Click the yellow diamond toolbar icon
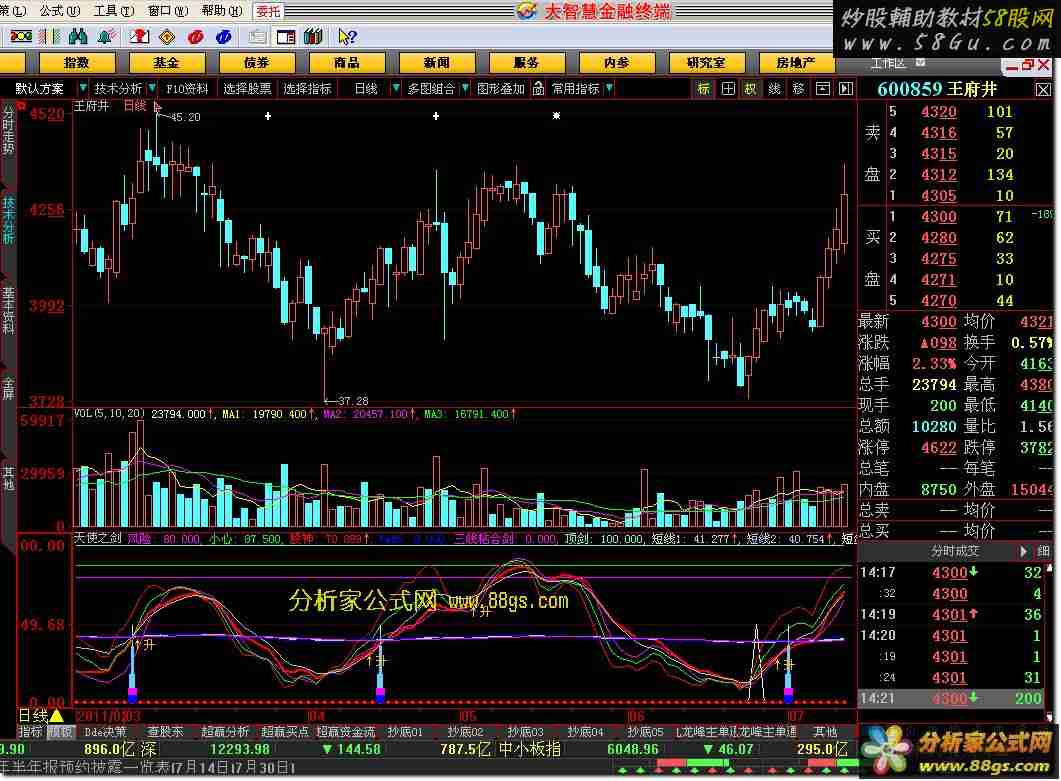The width and height of the screenshot is (1061, 781). (x=167, y=37)
